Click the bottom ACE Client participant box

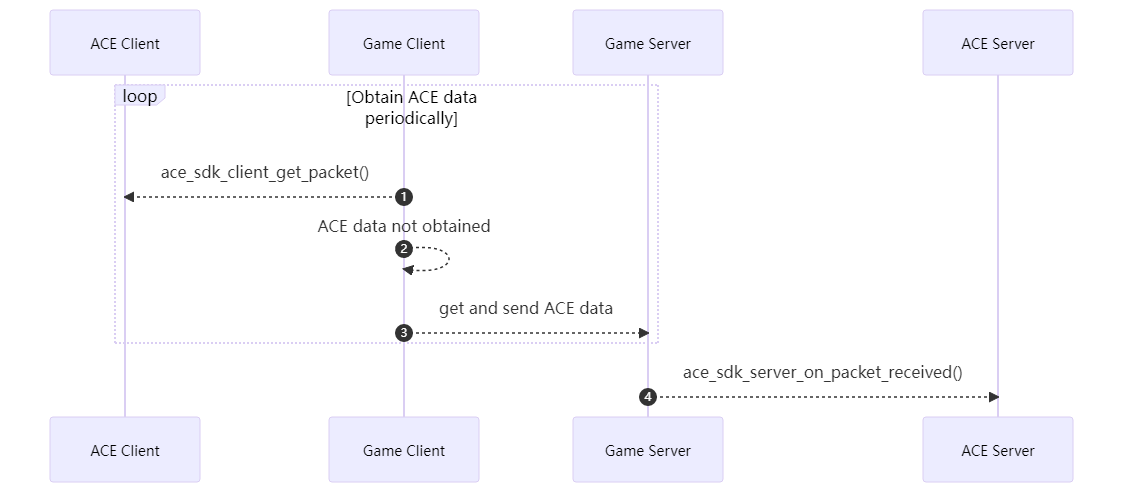[125, 450]
